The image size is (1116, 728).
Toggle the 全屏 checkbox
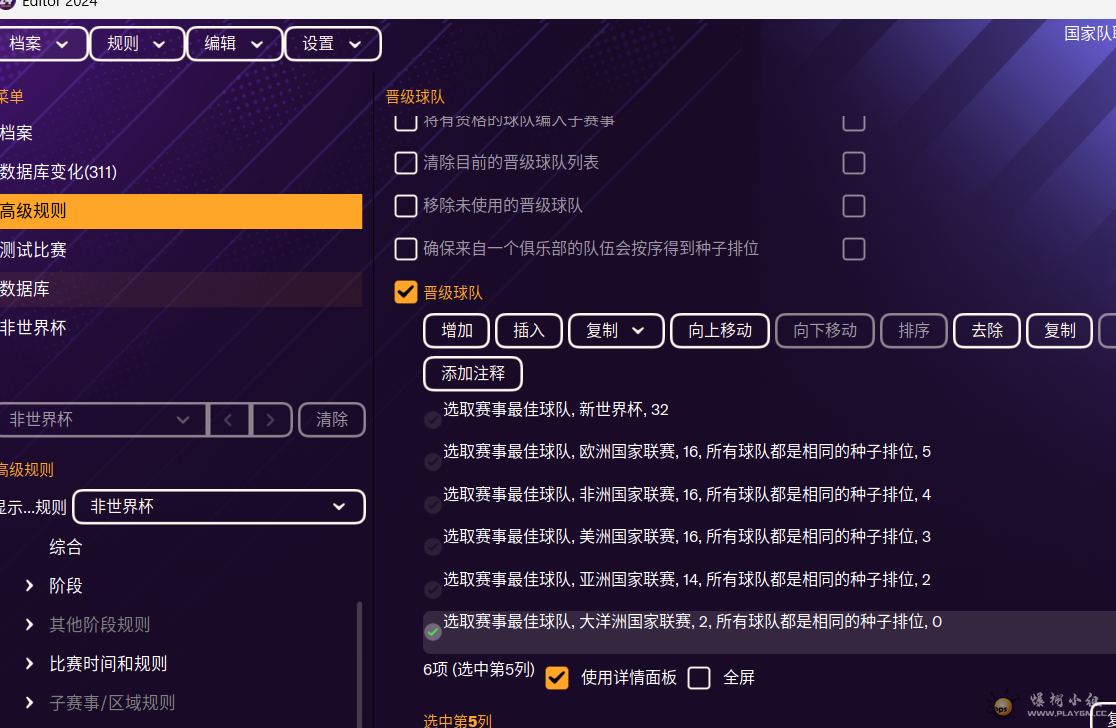(x=699, y=678)
